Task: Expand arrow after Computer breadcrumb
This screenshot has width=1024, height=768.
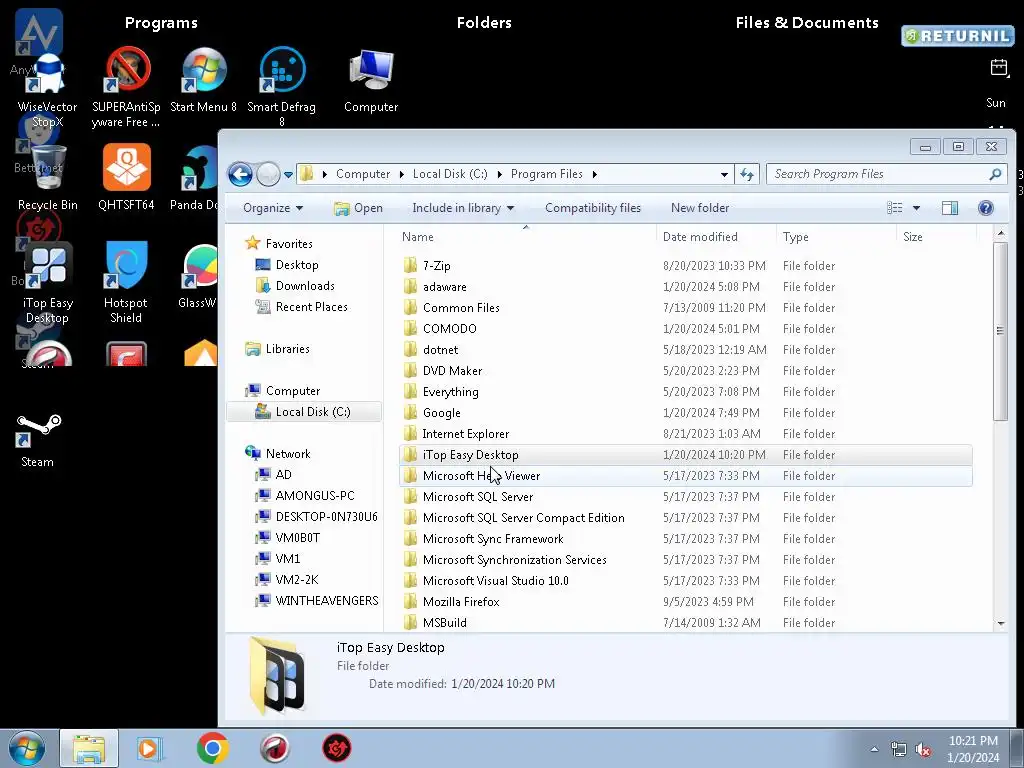Action: pos(402,174)
